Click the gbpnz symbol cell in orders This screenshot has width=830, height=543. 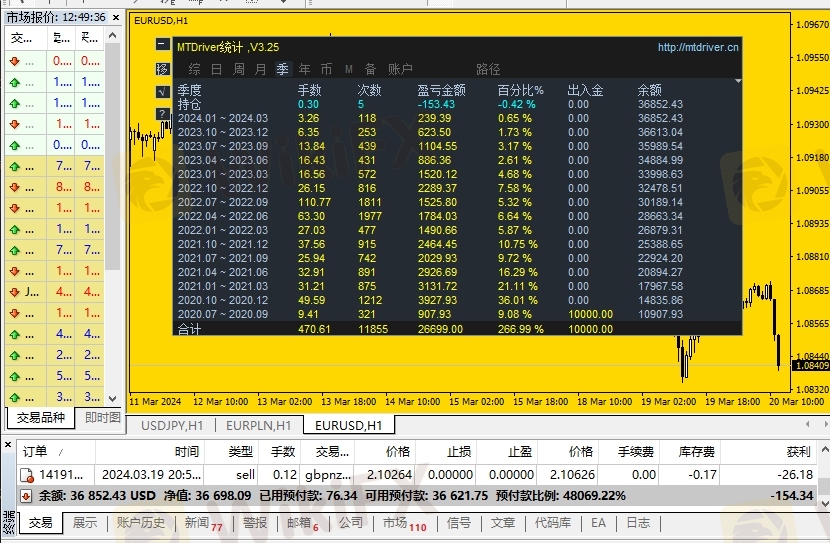[x=328, y=475]
